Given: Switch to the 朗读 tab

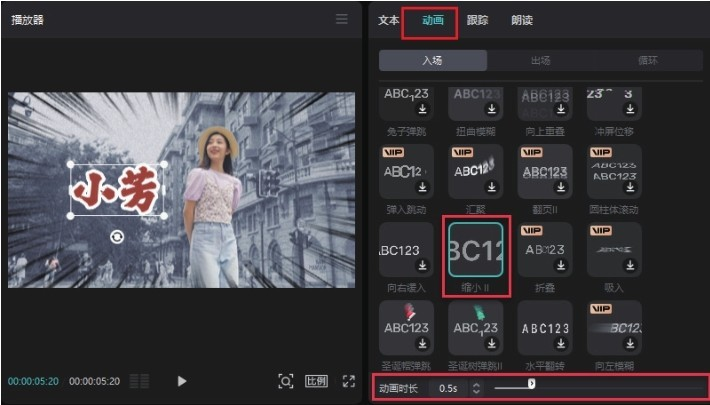Looking at the screenshot, I should tap(522, 20).
